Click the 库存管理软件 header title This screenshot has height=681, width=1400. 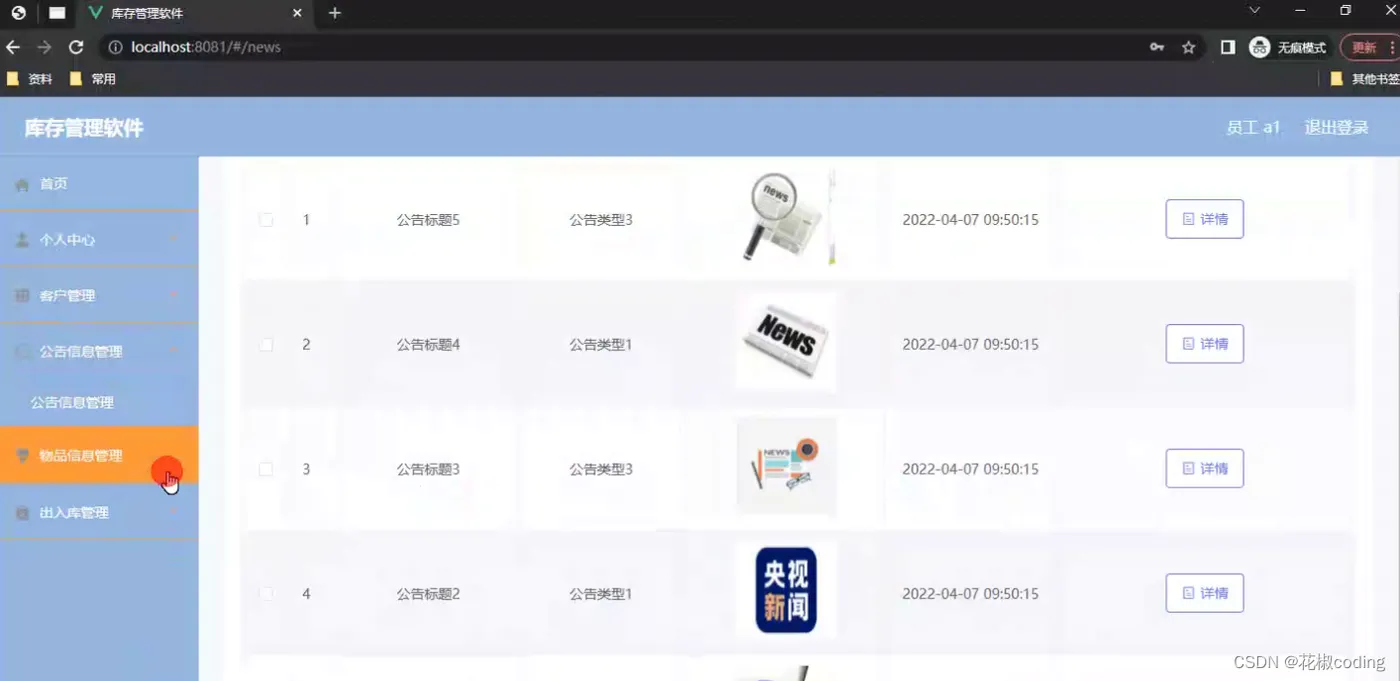[x=84, y=128]
